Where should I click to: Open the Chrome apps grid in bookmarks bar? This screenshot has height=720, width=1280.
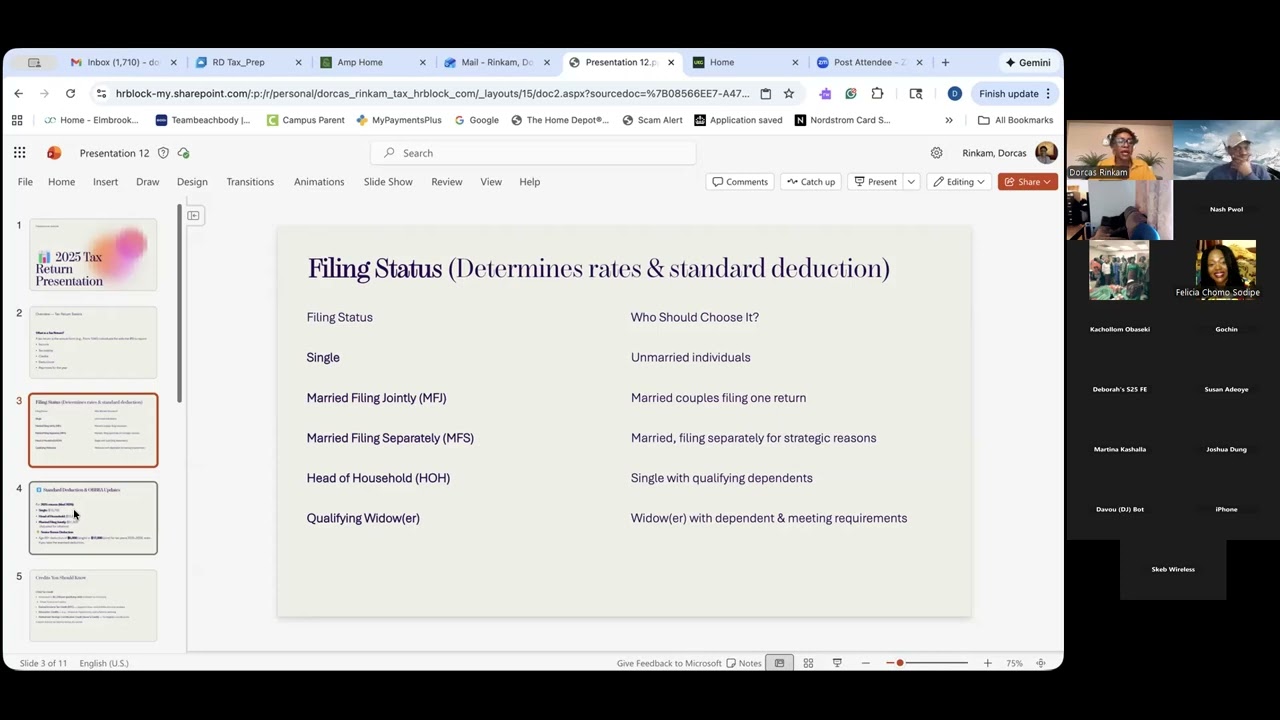click(17, 120)
